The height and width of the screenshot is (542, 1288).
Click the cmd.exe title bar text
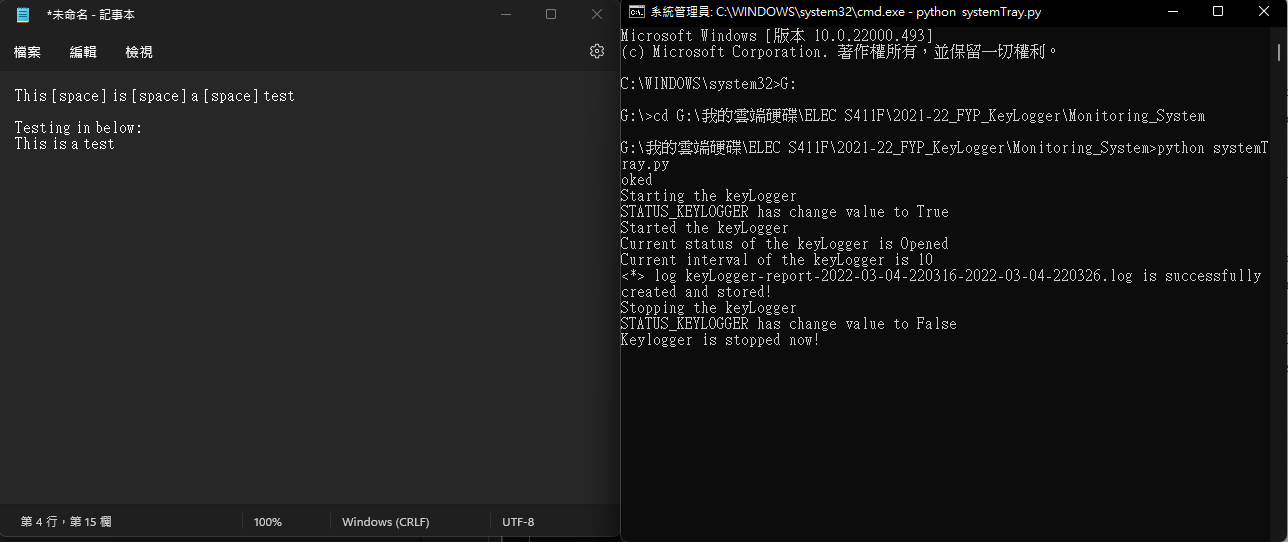point(846,12)
